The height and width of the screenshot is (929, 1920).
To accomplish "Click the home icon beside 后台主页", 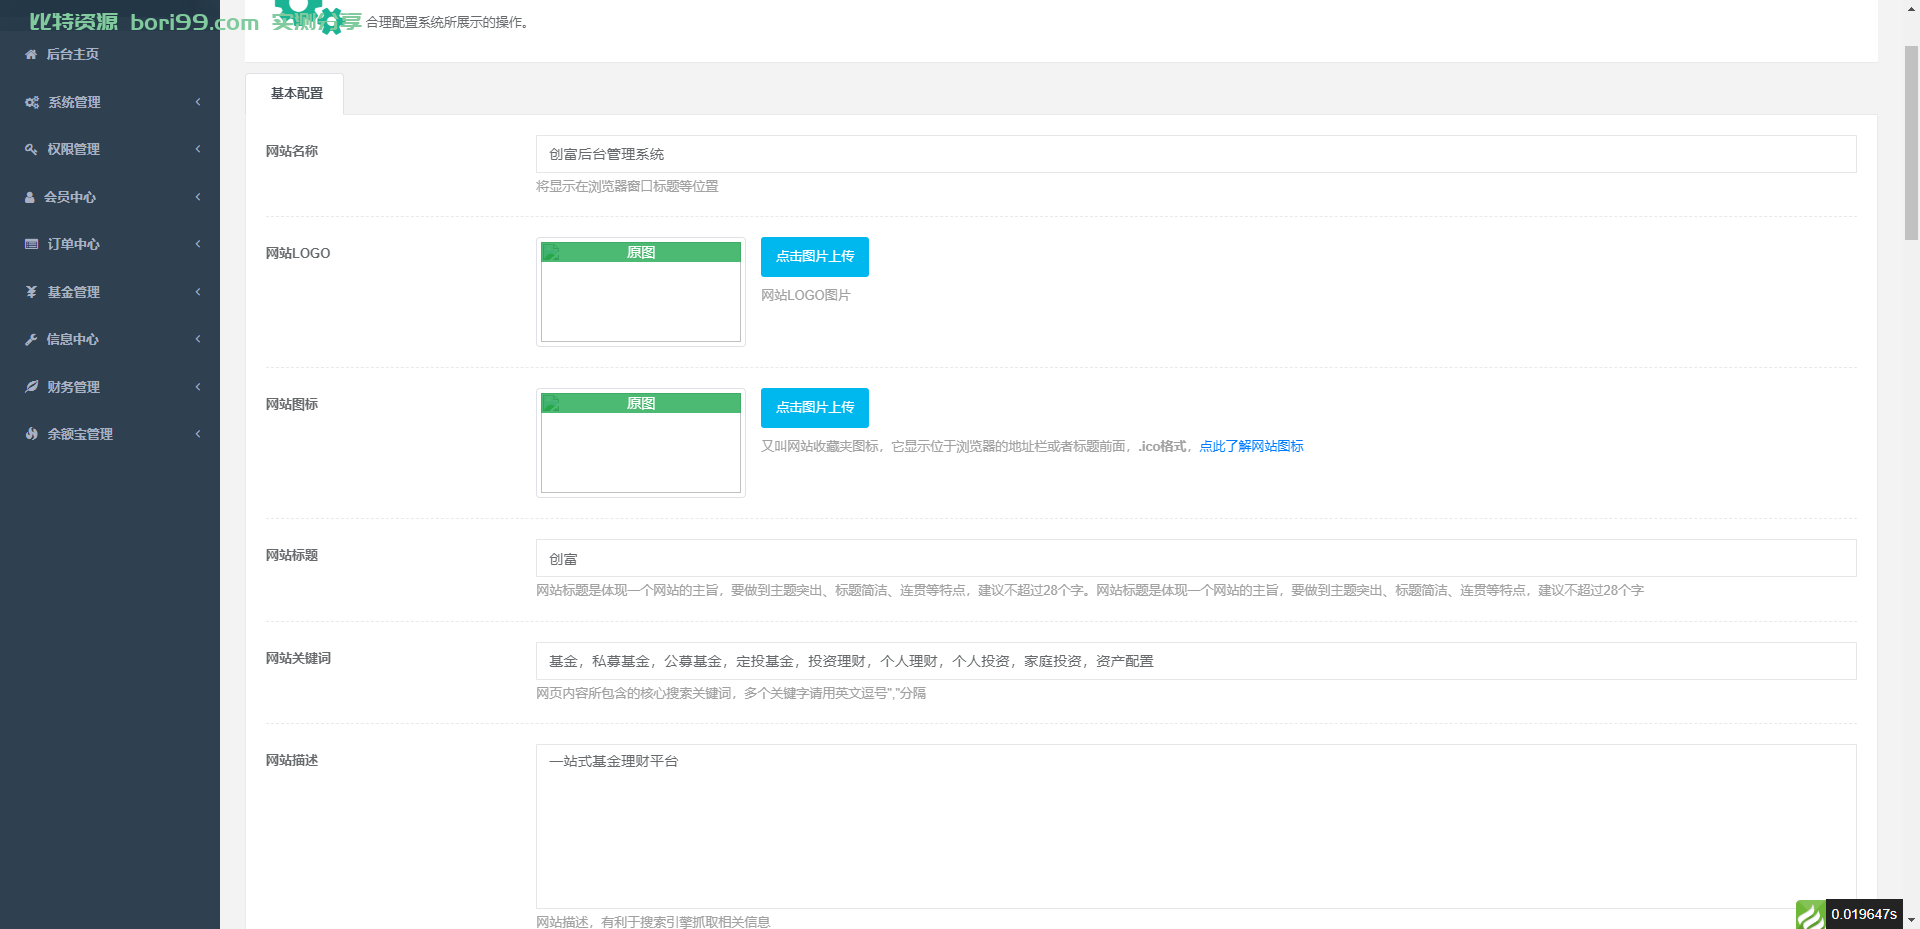I will pyautogui.click(x=31, y=54).
